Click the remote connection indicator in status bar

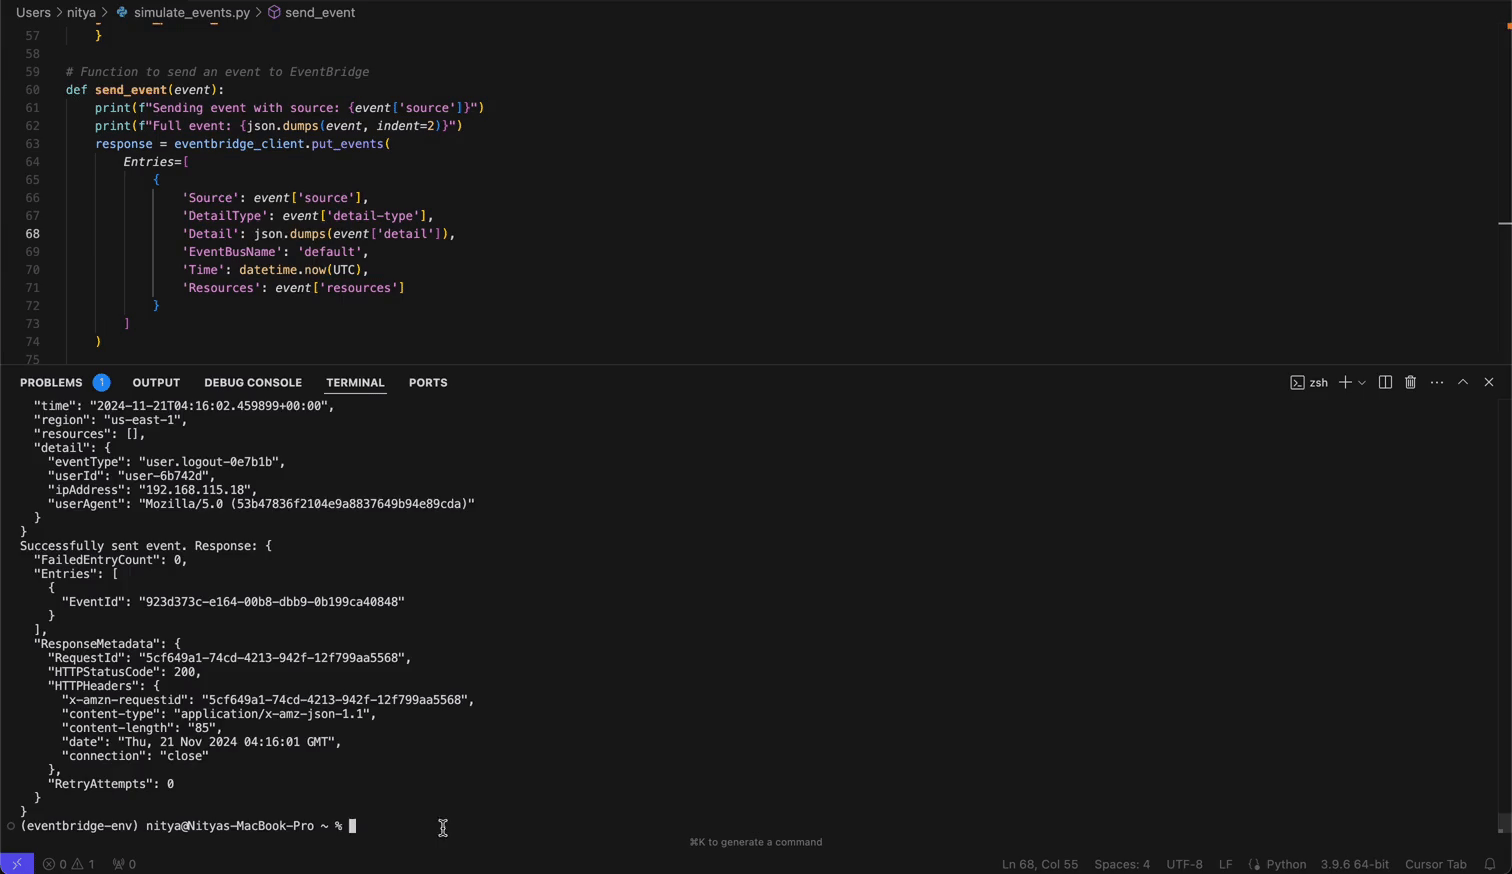tap(15, 863)
